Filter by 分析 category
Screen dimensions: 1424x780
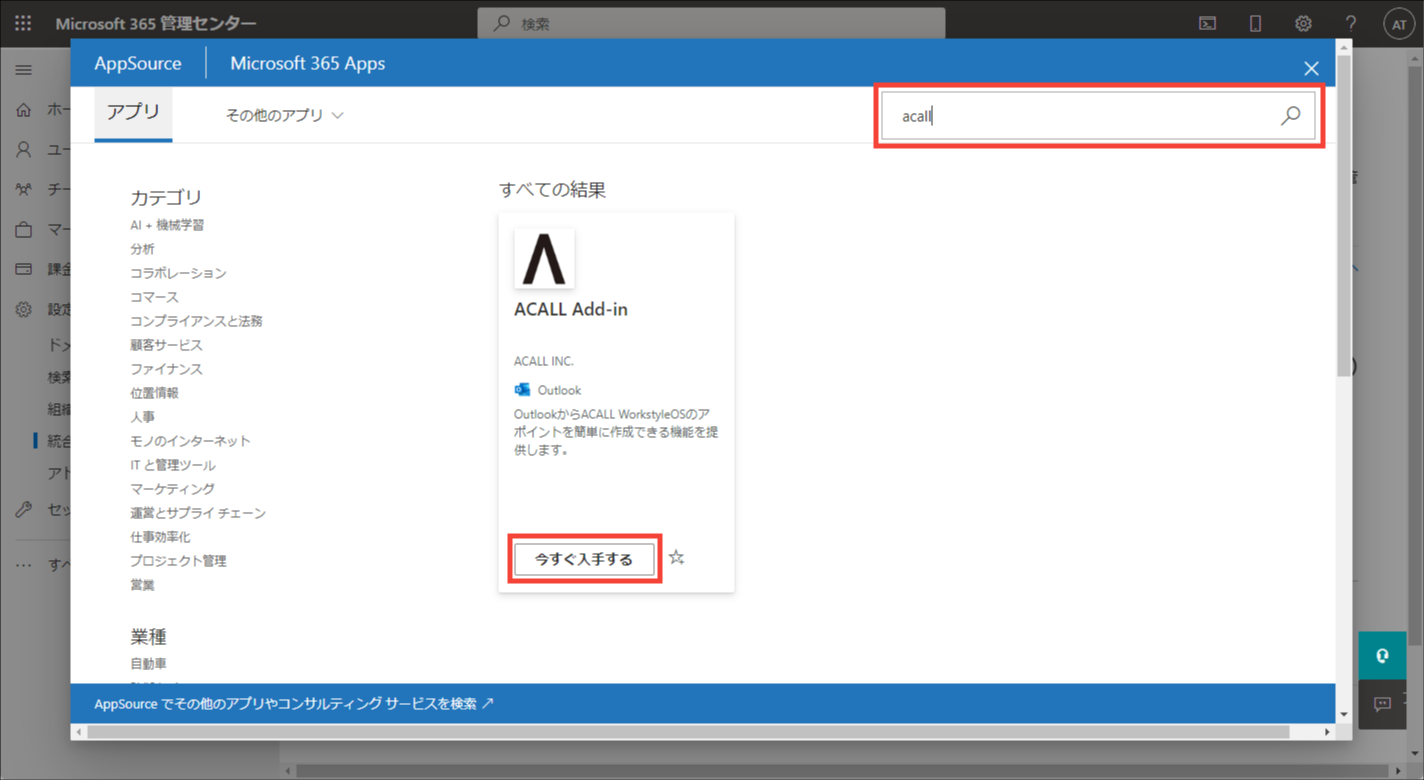pyautogui.click(x=142, y=249)
